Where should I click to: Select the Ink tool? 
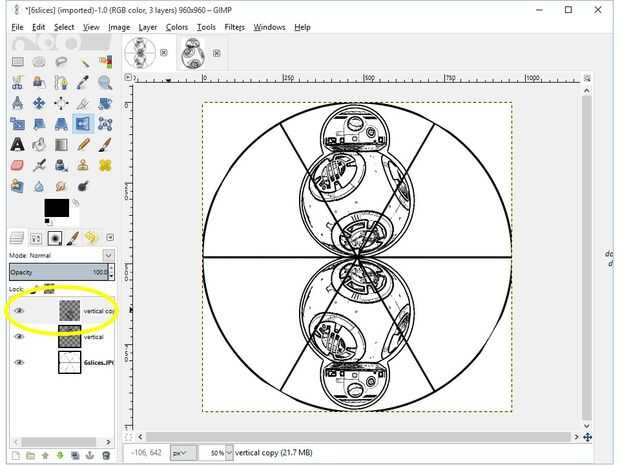61,165
